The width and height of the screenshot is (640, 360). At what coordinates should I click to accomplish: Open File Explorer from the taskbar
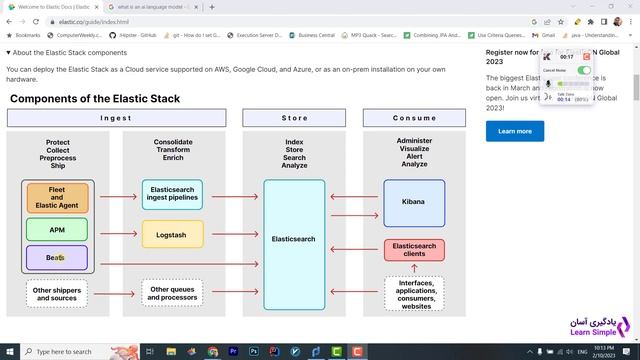click(171, 351)
